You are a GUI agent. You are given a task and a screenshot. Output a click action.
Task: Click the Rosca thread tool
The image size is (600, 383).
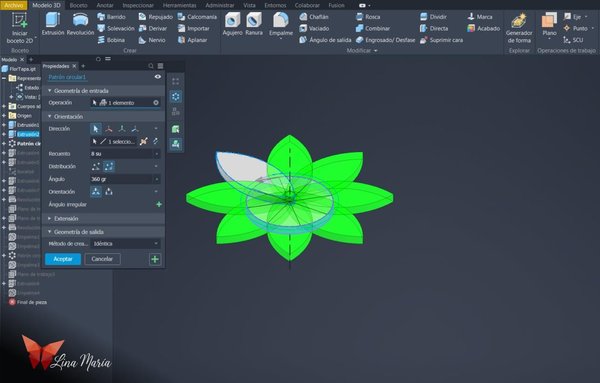coord(368,17)
